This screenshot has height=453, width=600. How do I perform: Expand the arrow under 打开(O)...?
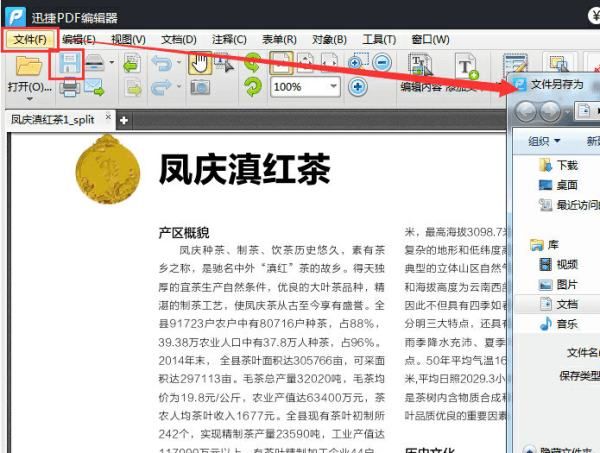29,99
